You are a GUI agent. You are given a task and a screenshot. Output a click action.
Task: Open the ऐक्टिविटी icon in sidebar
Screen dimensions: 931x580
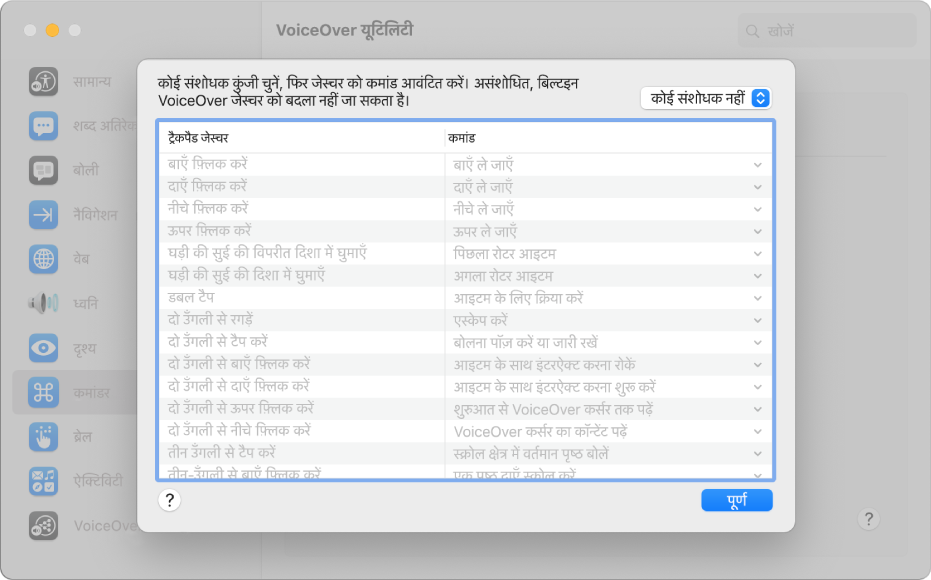click(43, 481)
